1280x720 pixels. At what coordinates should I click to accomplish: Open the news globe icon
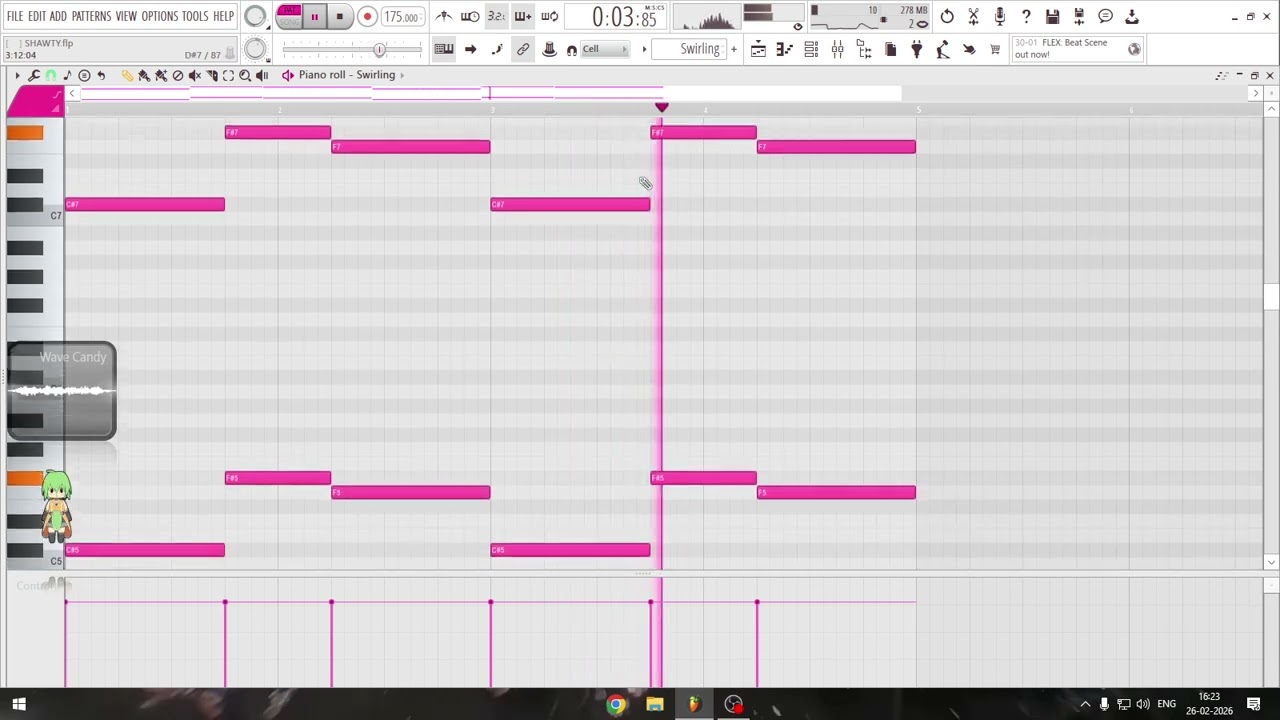1134,49
